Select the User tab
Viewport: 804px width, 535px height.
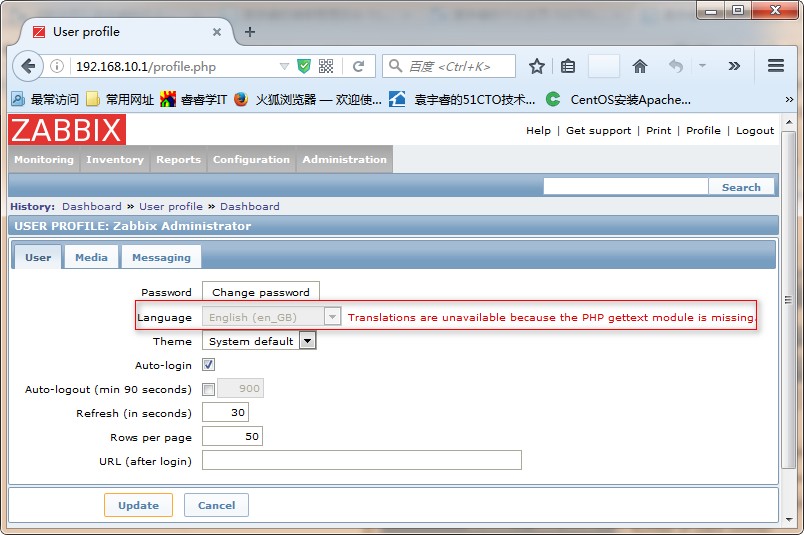(x=38, y=257)
